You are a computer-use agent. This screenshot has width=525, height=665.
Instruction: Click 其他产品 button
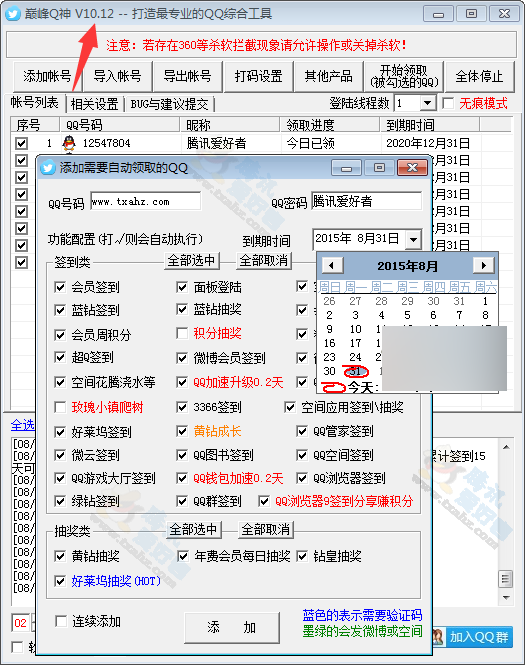[x=329, y=76]
